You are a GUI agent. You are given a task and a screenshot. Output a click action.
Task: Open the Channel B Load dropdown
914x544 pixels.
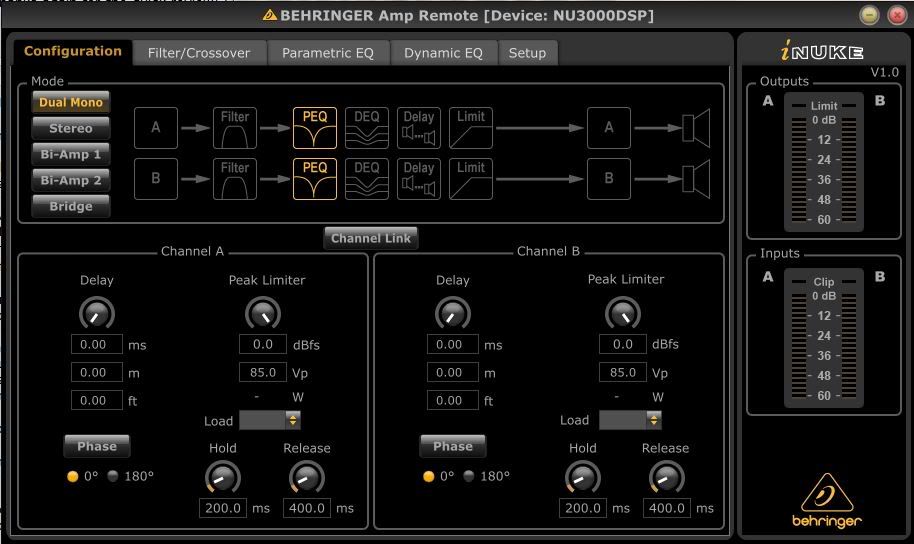(630, 420)
